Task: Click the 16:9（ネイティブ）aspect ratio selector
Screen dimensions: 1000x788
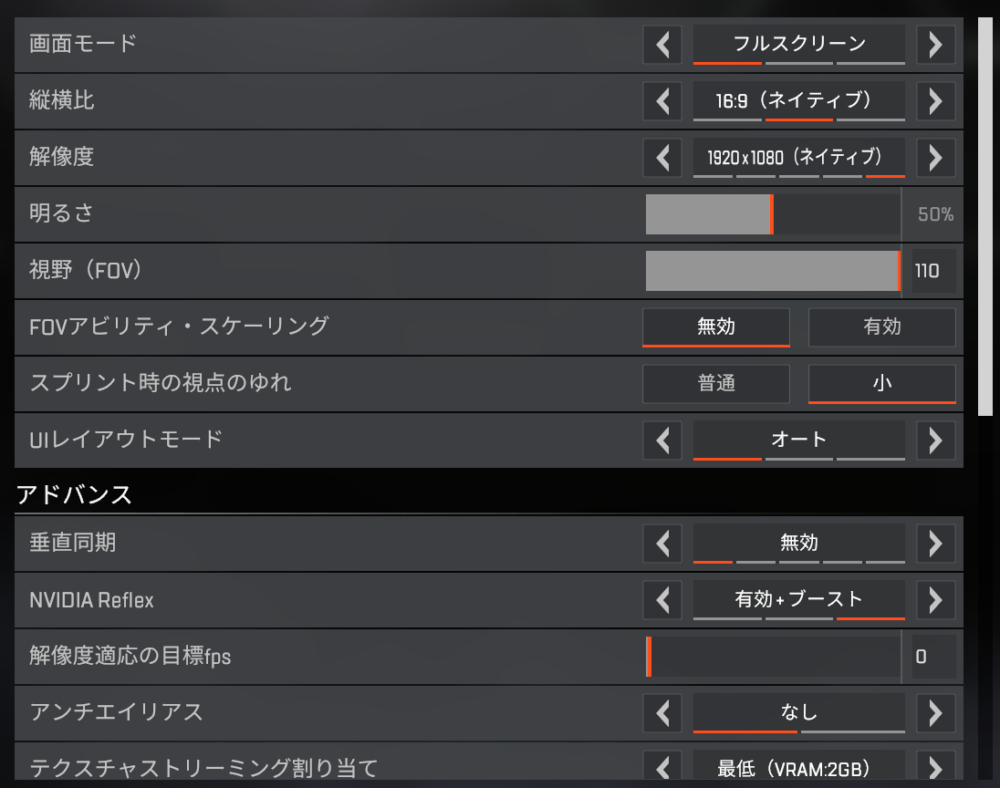Action: click(799, 101)
